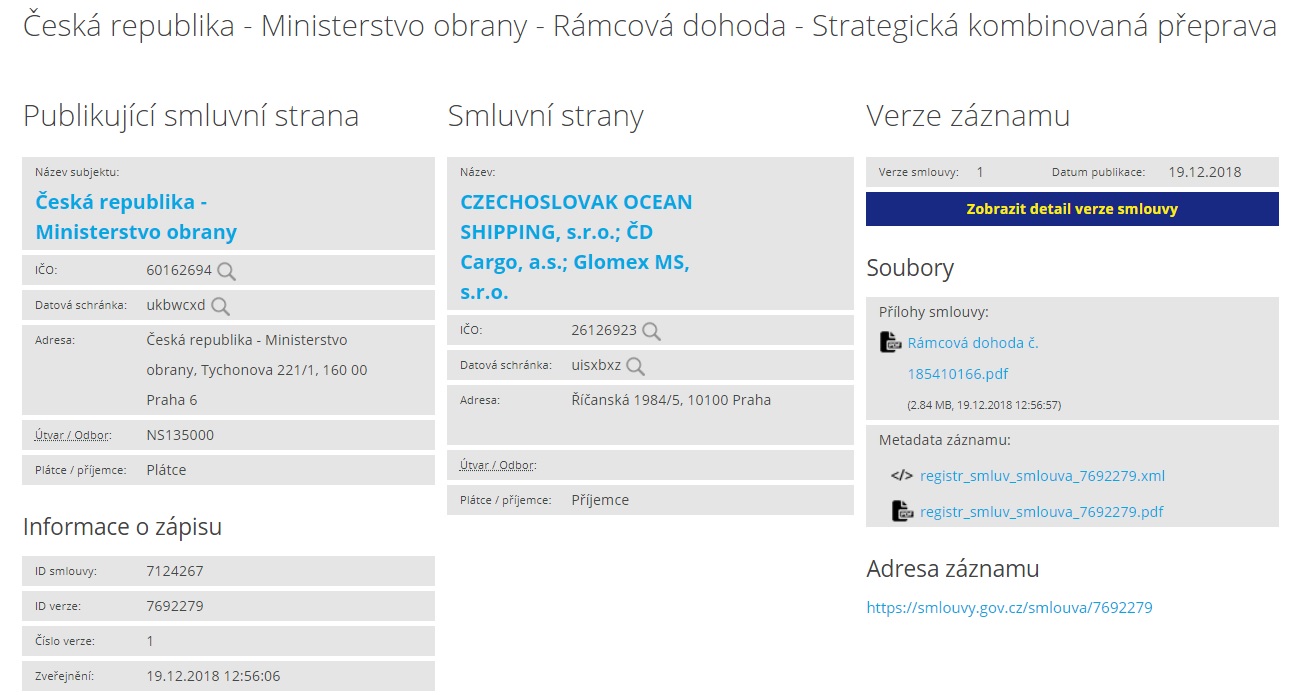The image size is (1310, 695).
Task: Click the PDF file icon for Rámcová dohoda attachment
Action: pyautogui.click(x=890, y=343)
